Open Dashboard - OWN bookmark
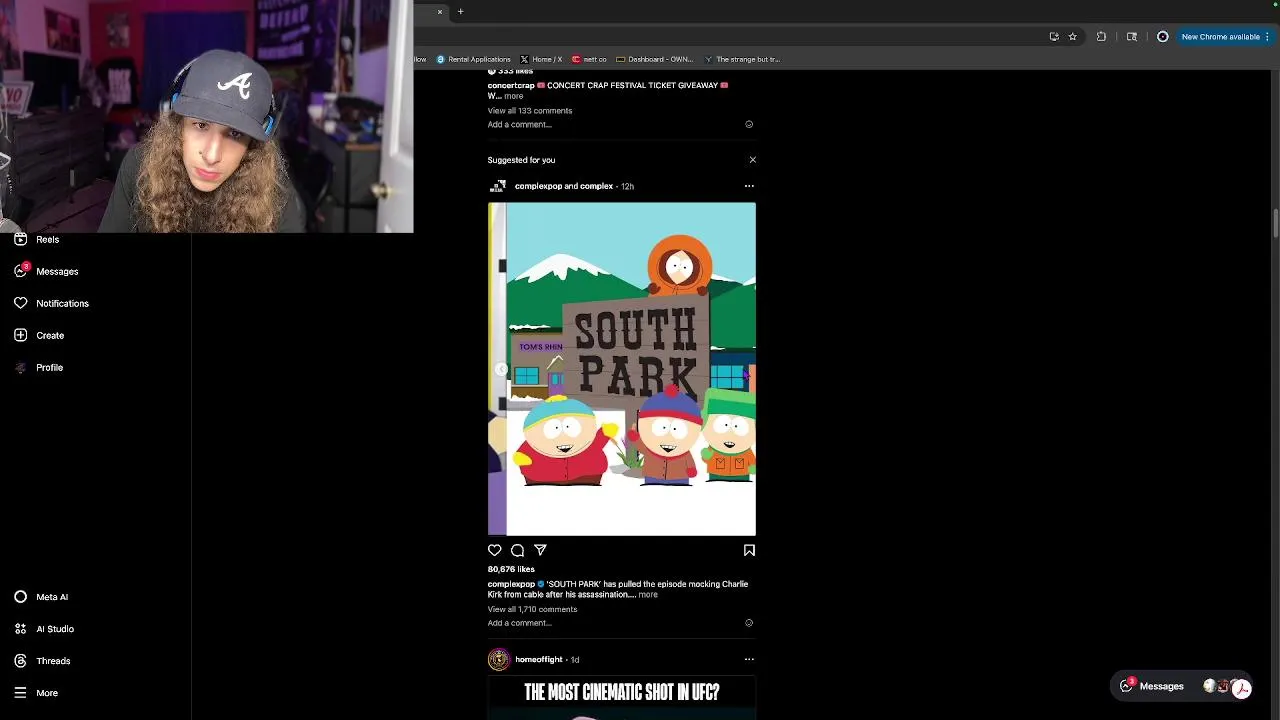The image size is (1280, 720). (654, 59)
